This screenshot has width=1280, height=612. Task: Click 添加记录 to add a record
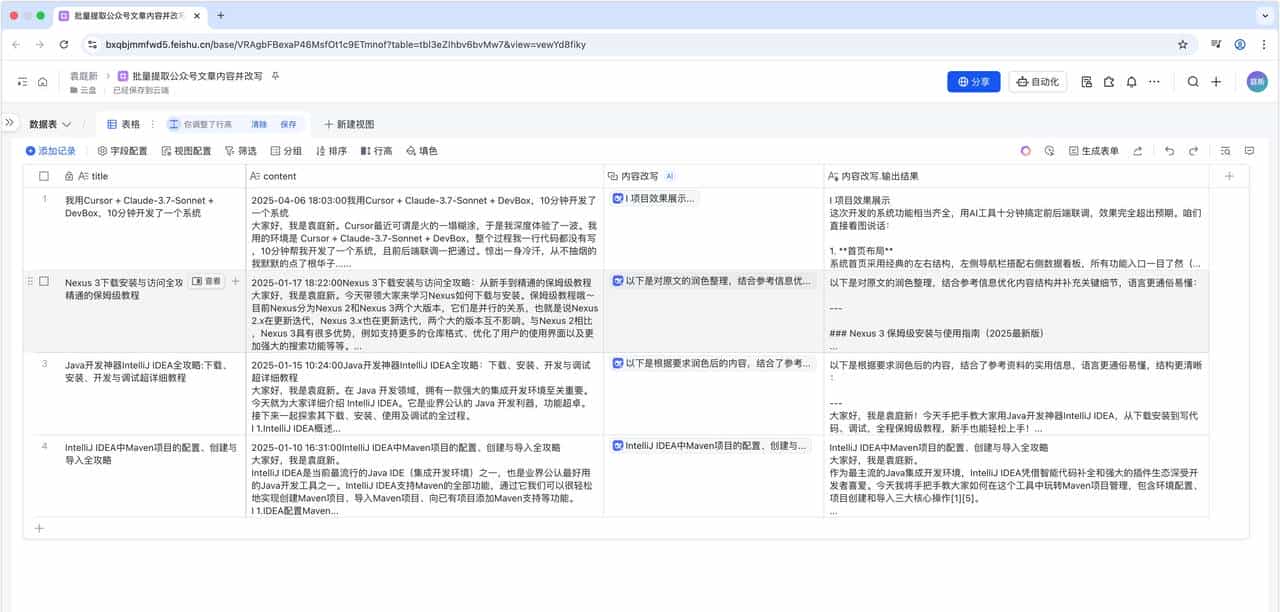tap(53, 150)
